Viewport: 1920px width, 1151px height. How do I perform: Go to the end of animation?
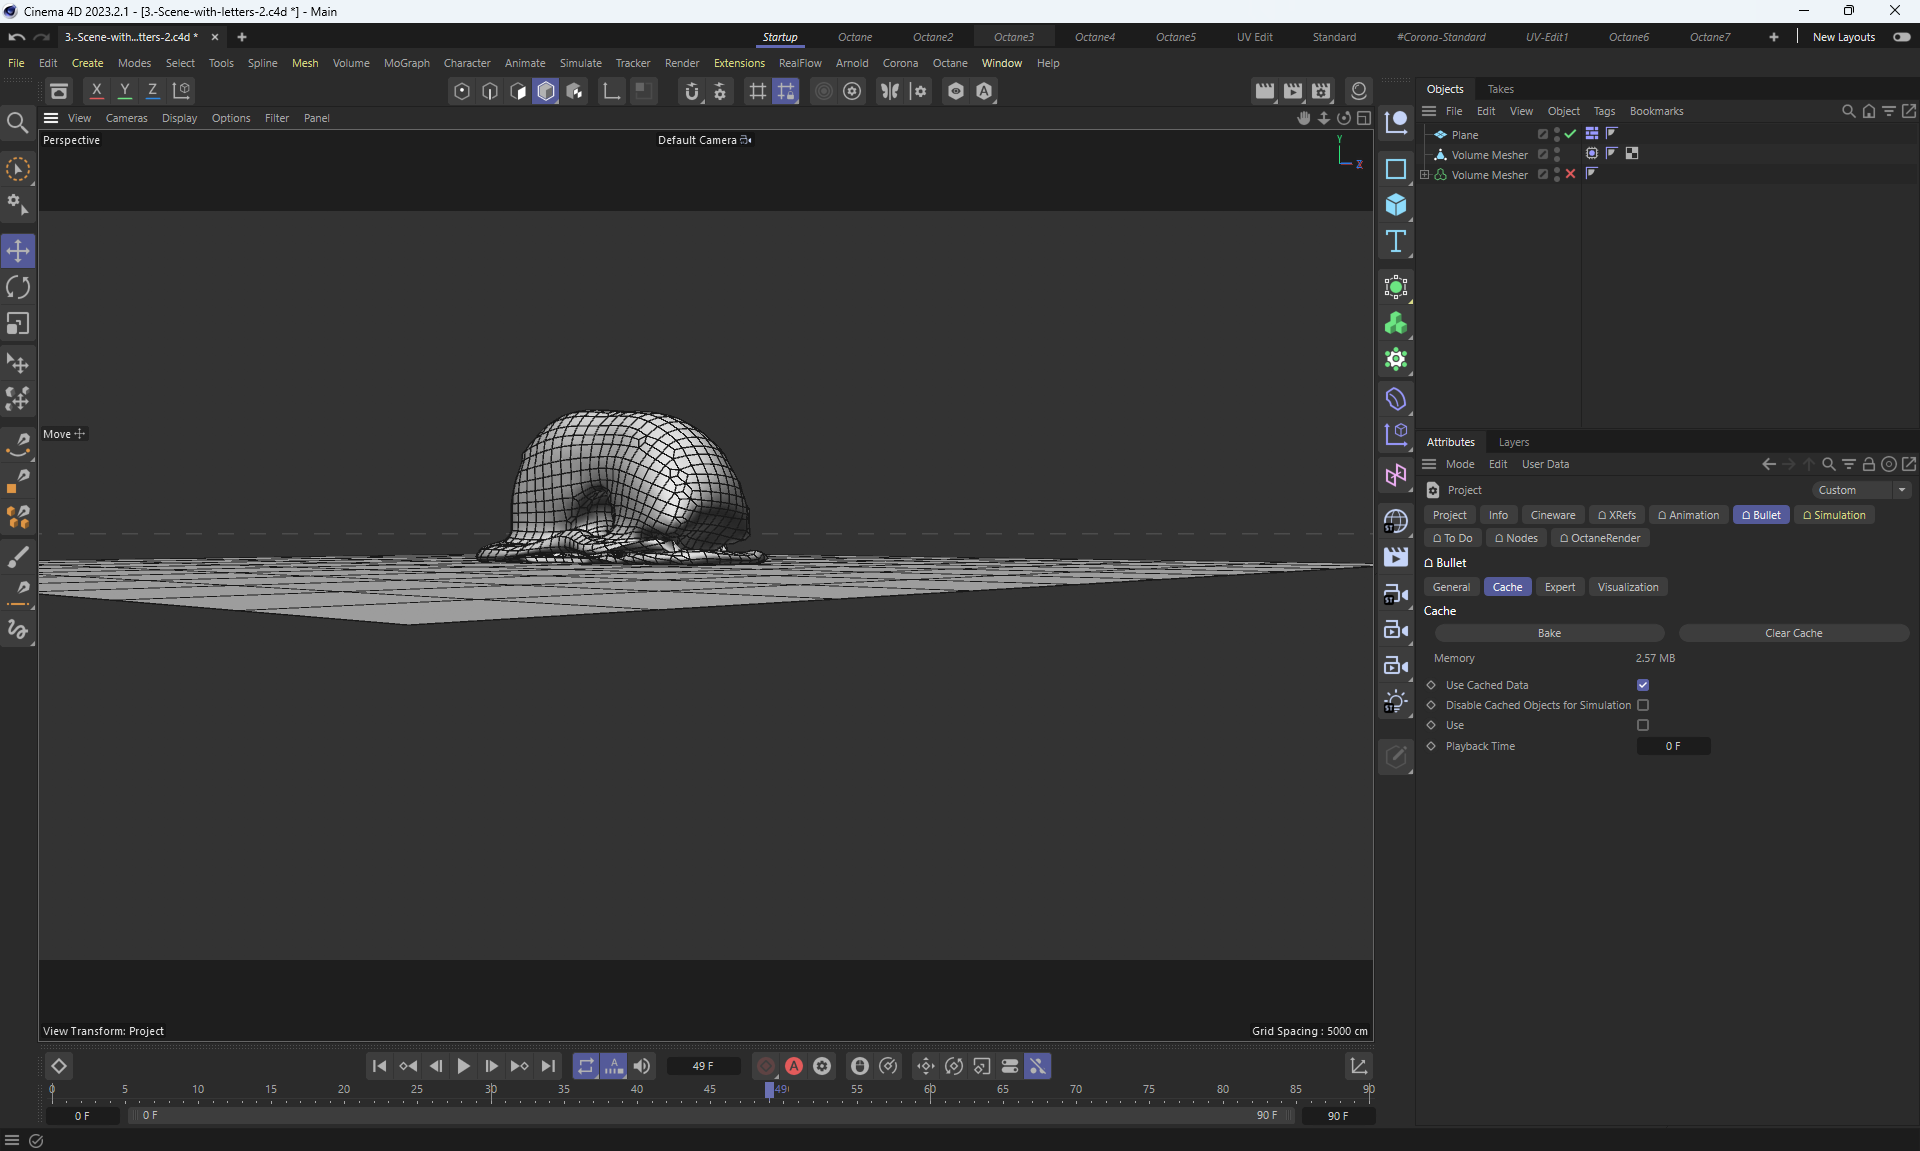pyautogui.click(x=548, y=1066)
